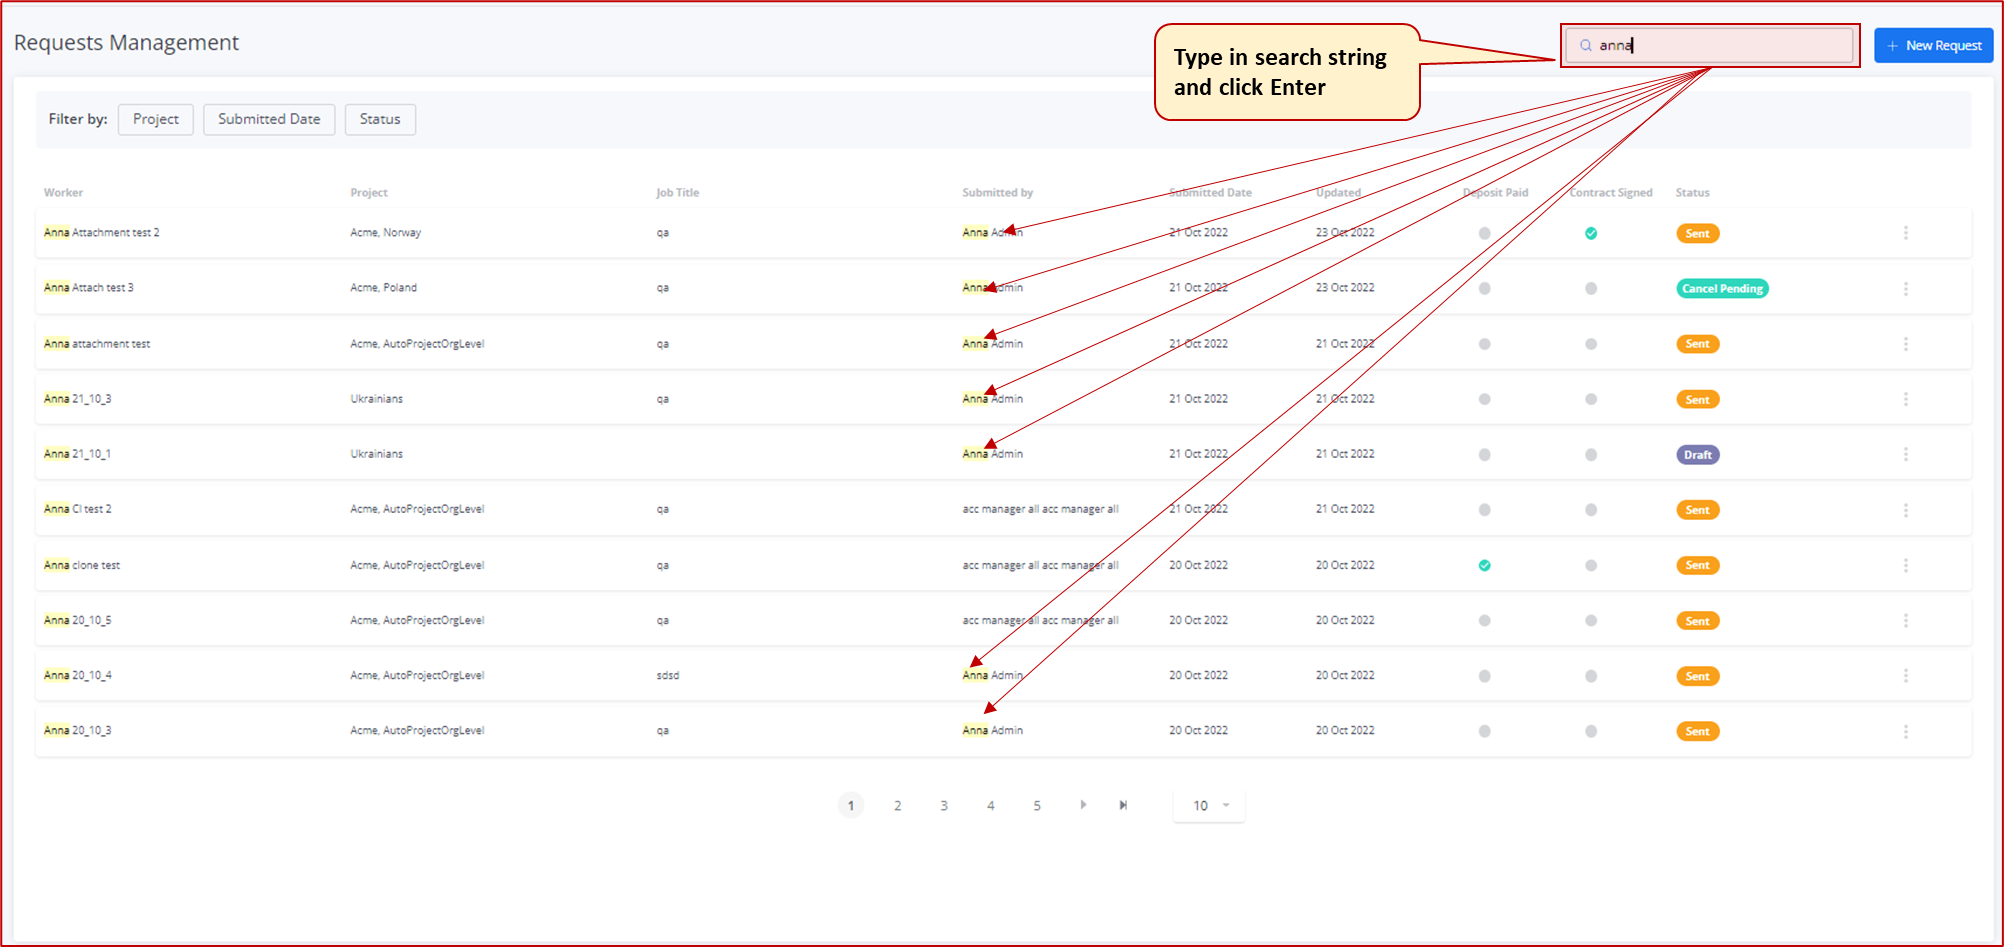Toggle Deposit Paid circle for Anna CI test 2
The height and width of the screenshot is (947, 2004).
point(1484,509)
